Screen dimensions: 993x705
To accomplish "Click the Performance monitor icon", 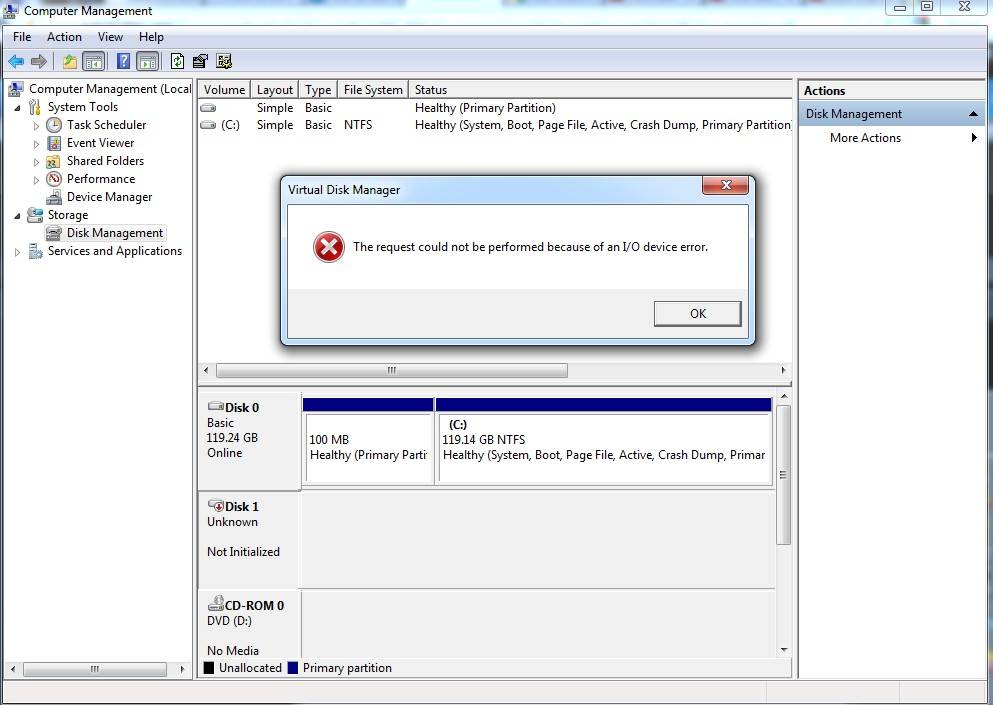I will (x=54, y=179).
